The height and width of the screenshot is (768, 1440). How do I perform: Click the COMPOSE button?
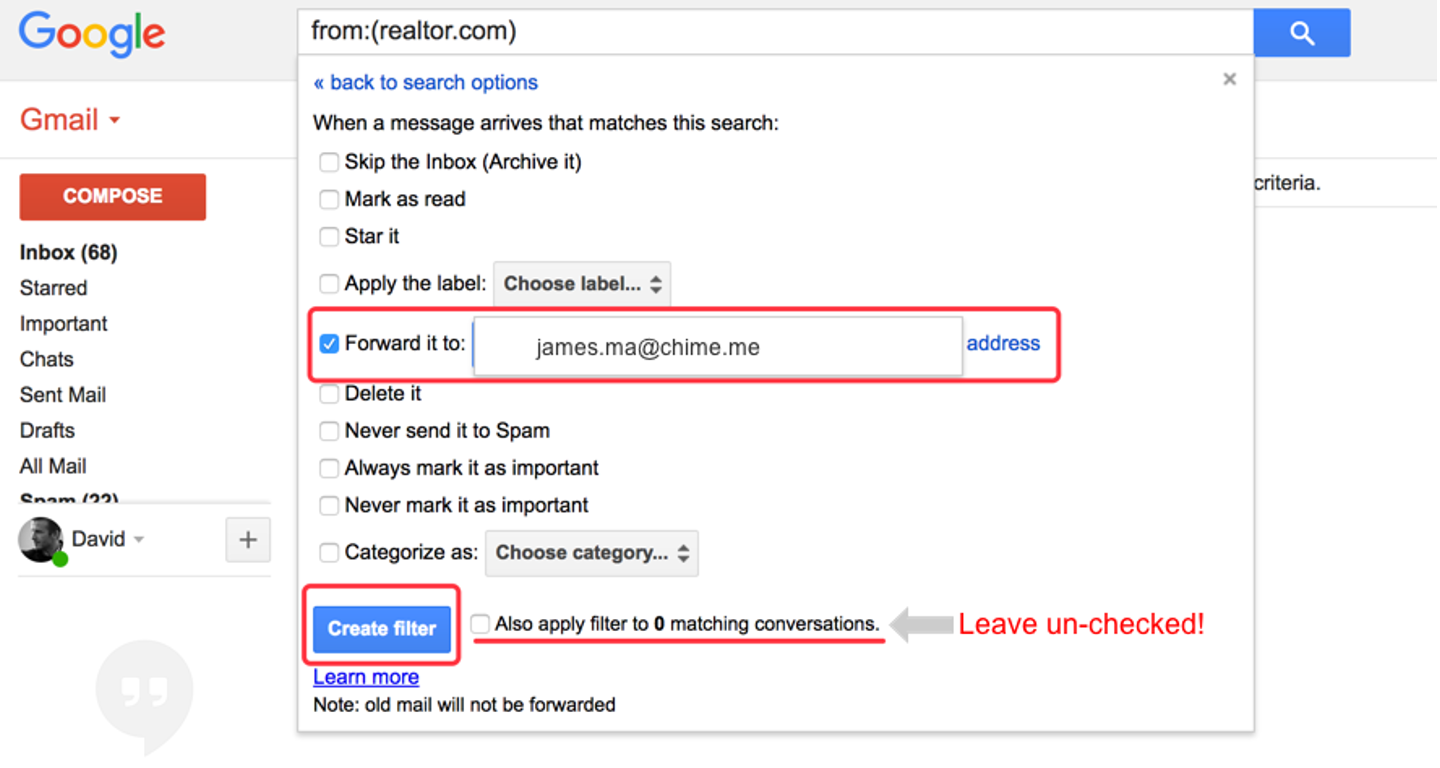(x=112, y=197)
